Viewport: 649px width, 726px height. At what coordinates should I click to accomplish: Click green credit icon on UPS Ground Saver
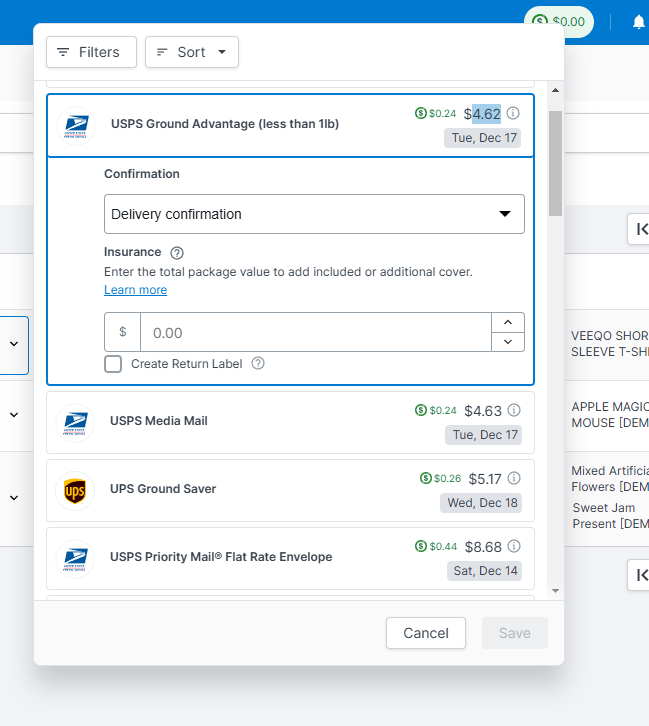pos(425,478)
